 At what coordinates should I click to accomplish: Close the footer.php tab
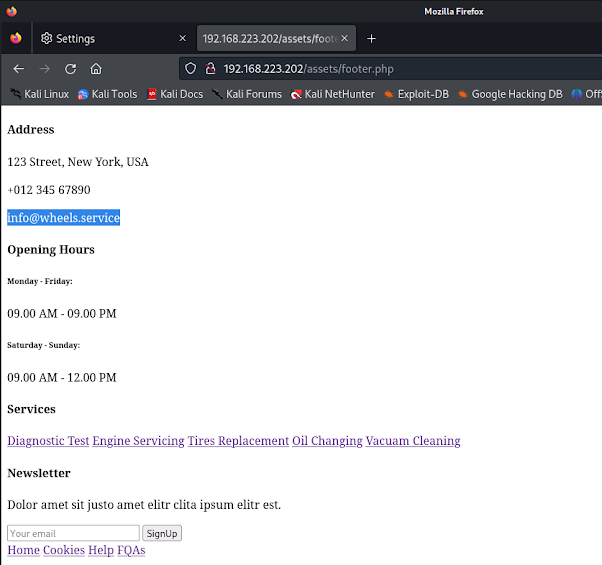pyautogui.click(x=345, y=38)
